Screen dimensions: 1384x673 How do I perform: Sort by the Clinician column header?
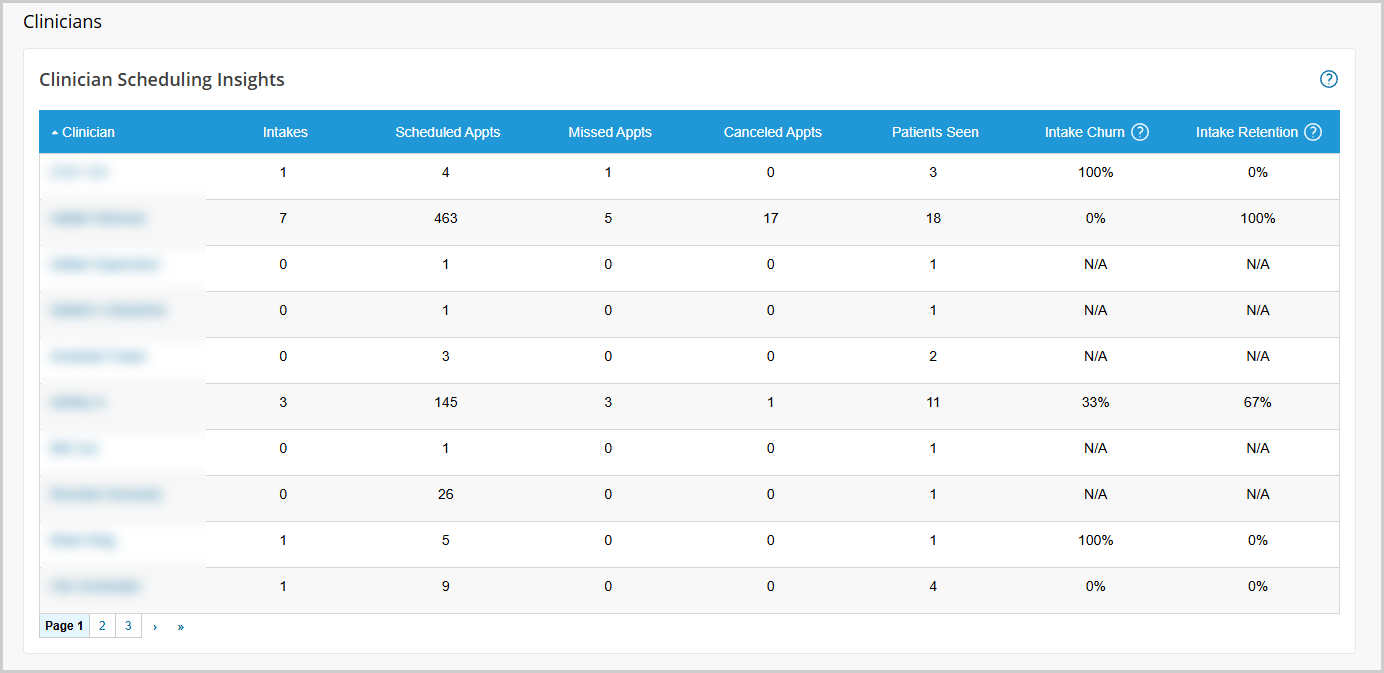[x=88, y=132]
